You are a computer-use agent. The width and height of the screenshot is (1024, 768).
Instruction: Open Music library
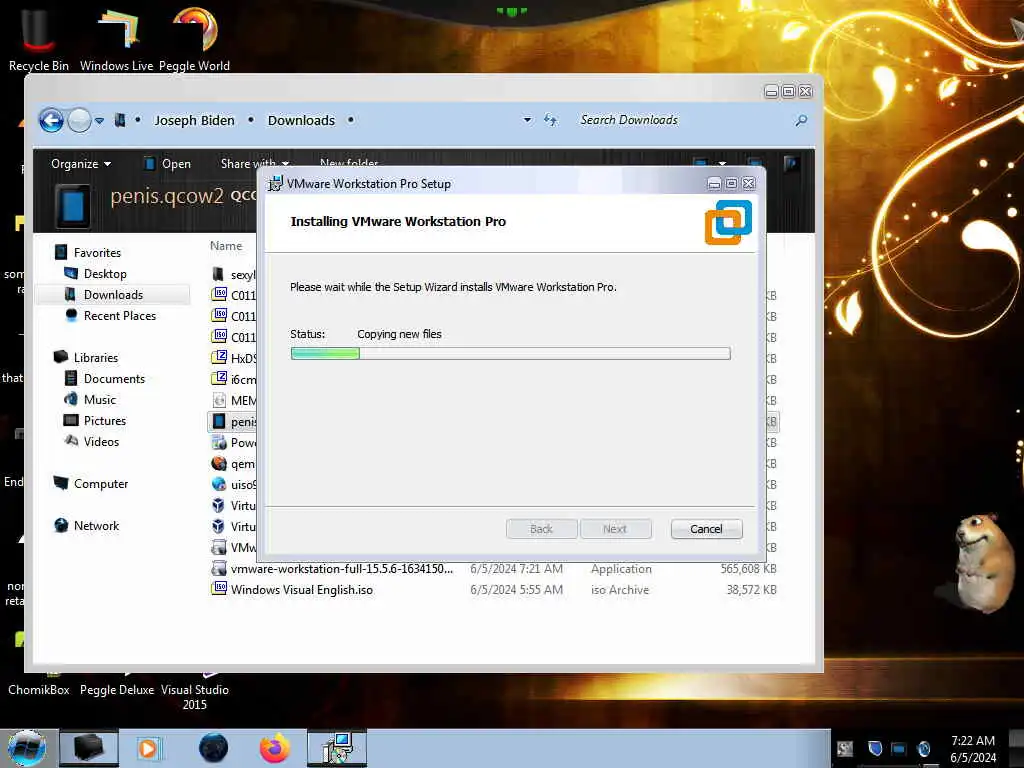(99, 400)
